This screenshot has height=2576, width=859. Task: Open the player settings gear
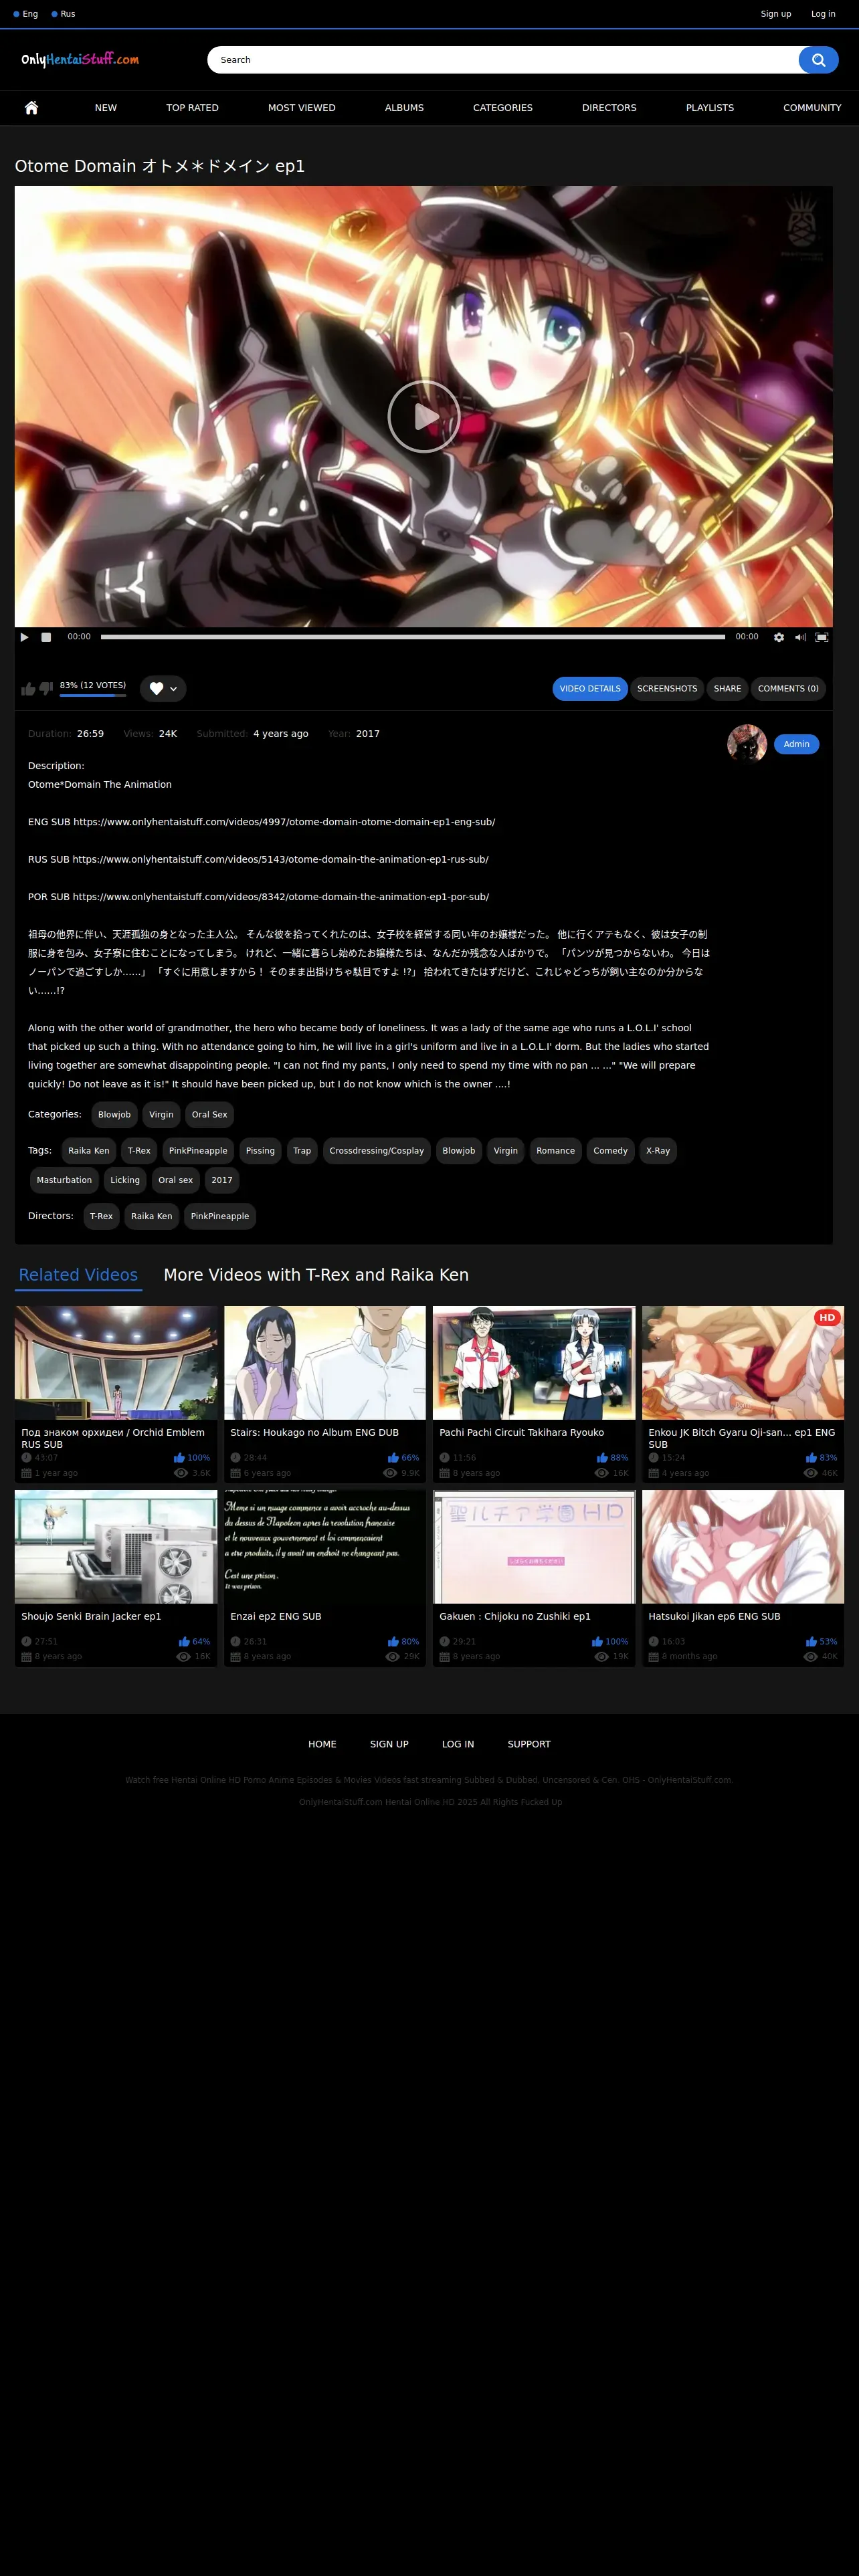pos(779,637)
